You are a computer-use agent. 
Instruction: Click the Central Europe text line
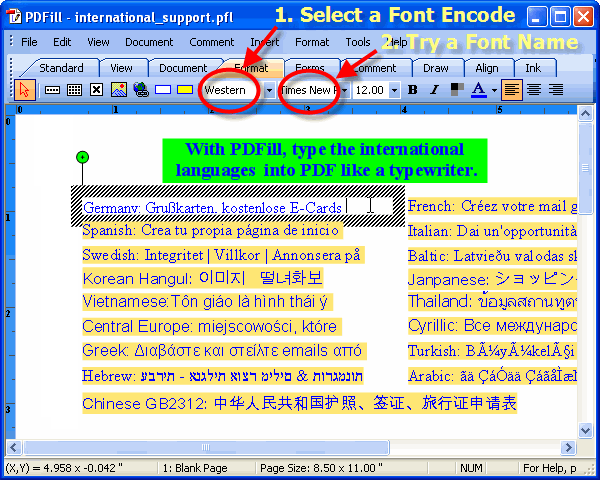click(212, 327)
